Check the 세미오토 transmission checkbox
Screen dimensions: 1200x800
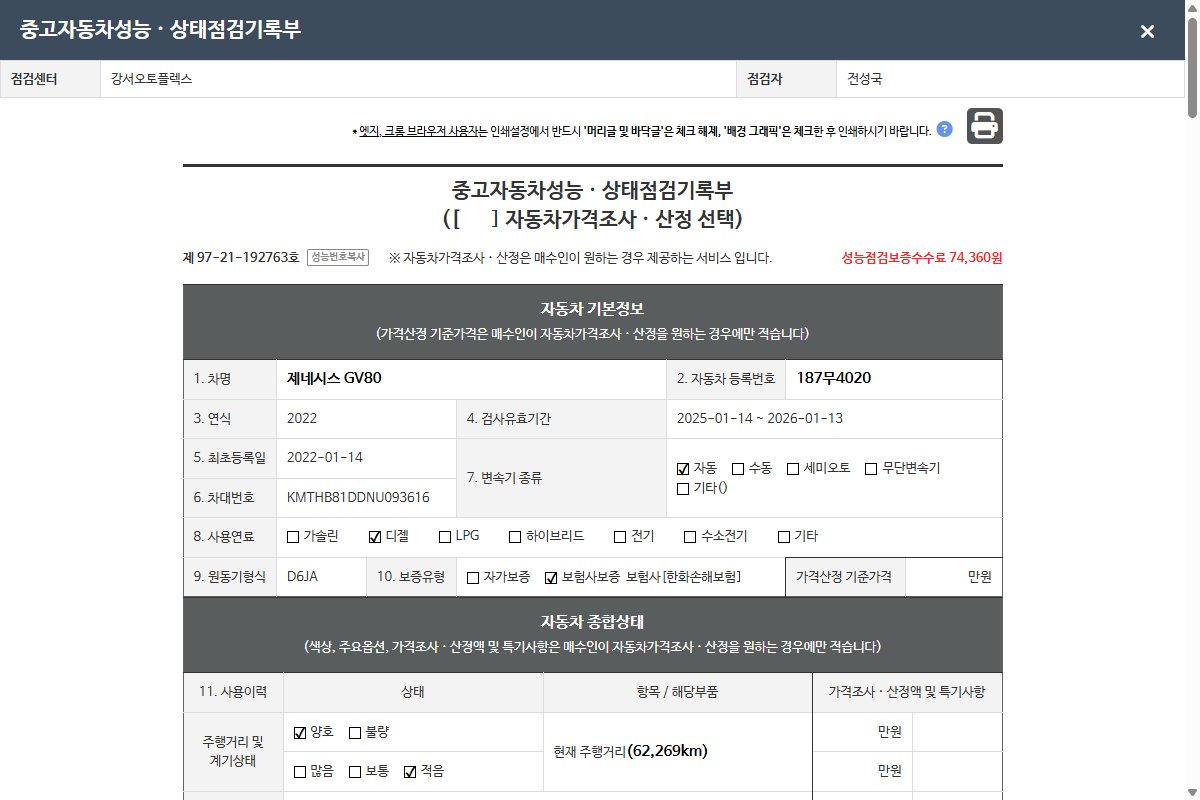coord(793,468)
